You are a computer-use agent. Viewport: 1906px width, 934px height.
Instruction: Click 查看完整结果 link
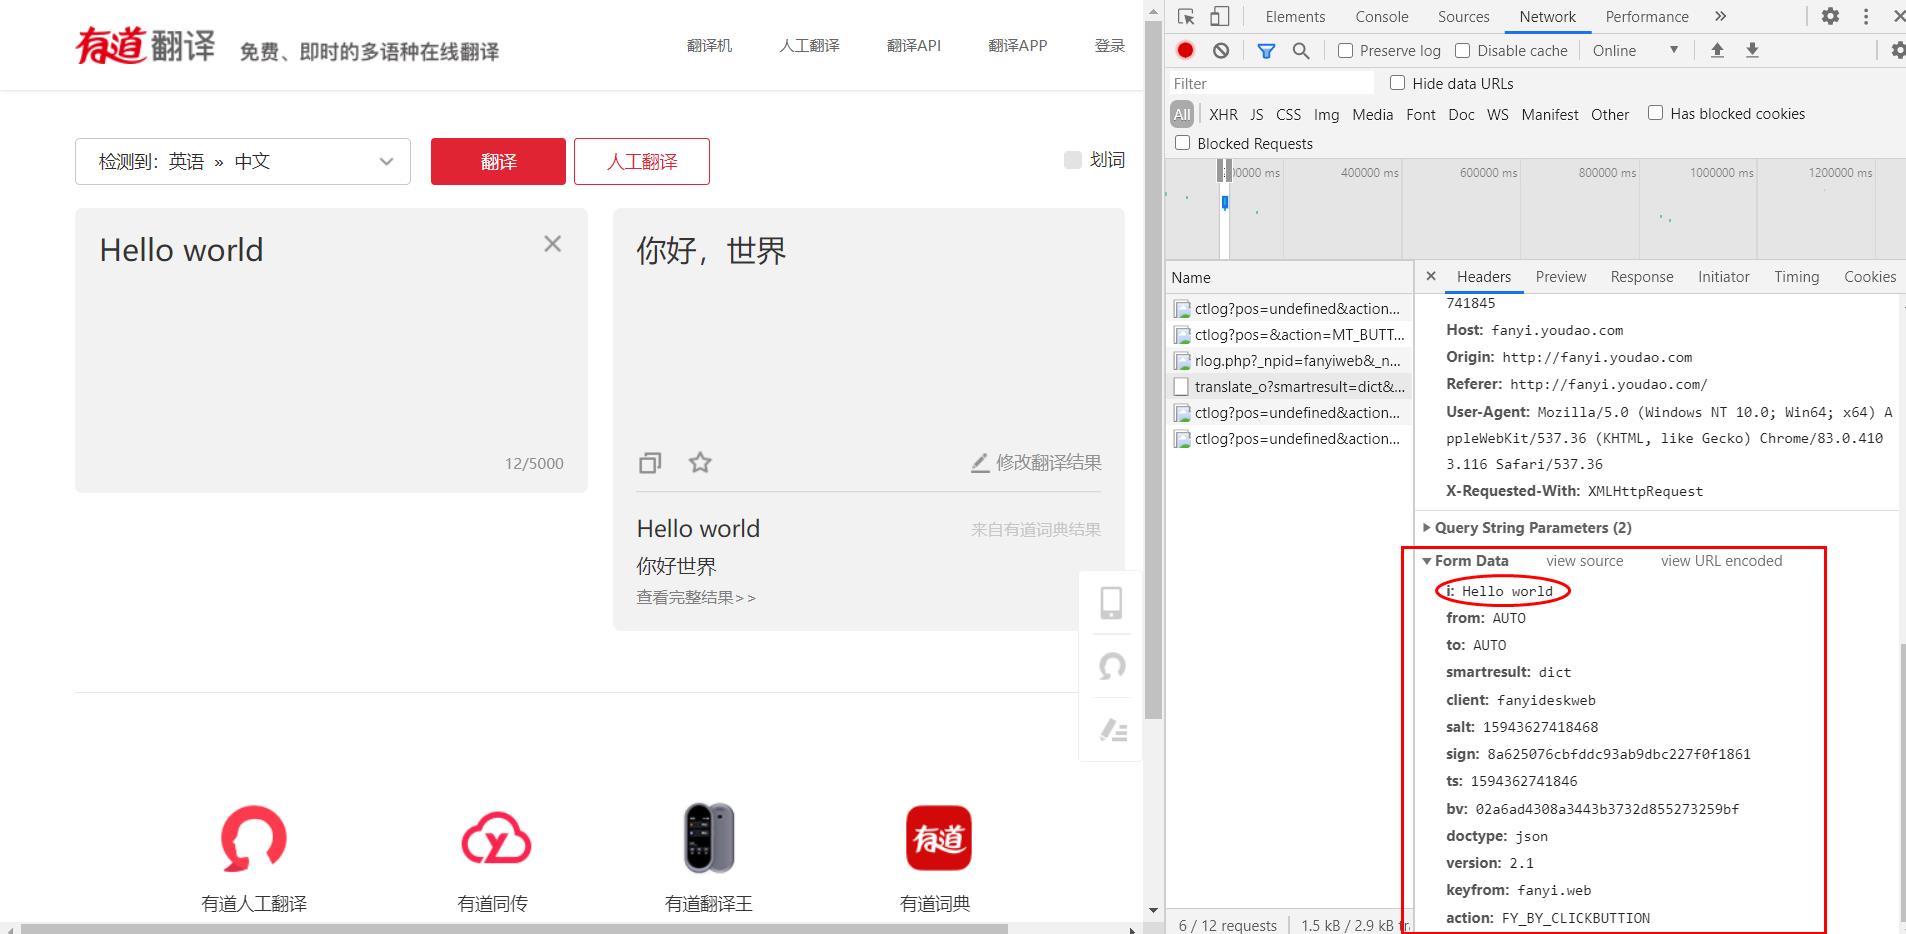click(x=696, y=598)
